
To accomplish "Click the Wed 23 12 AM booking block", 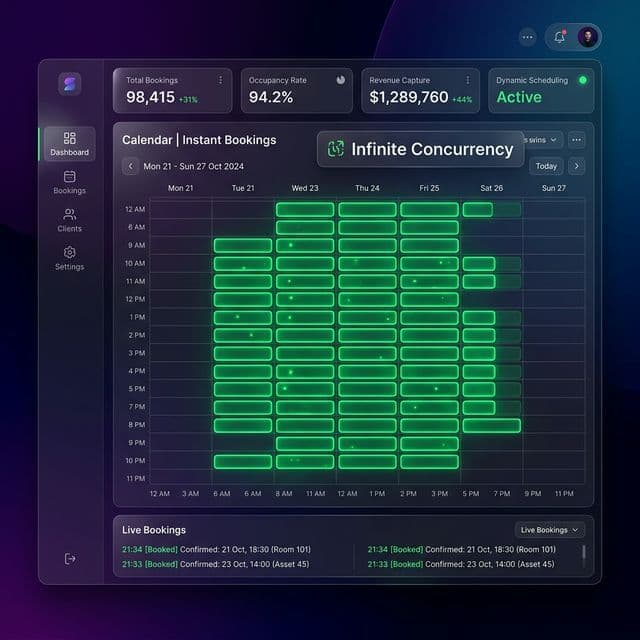I will (x=305, y=209).
